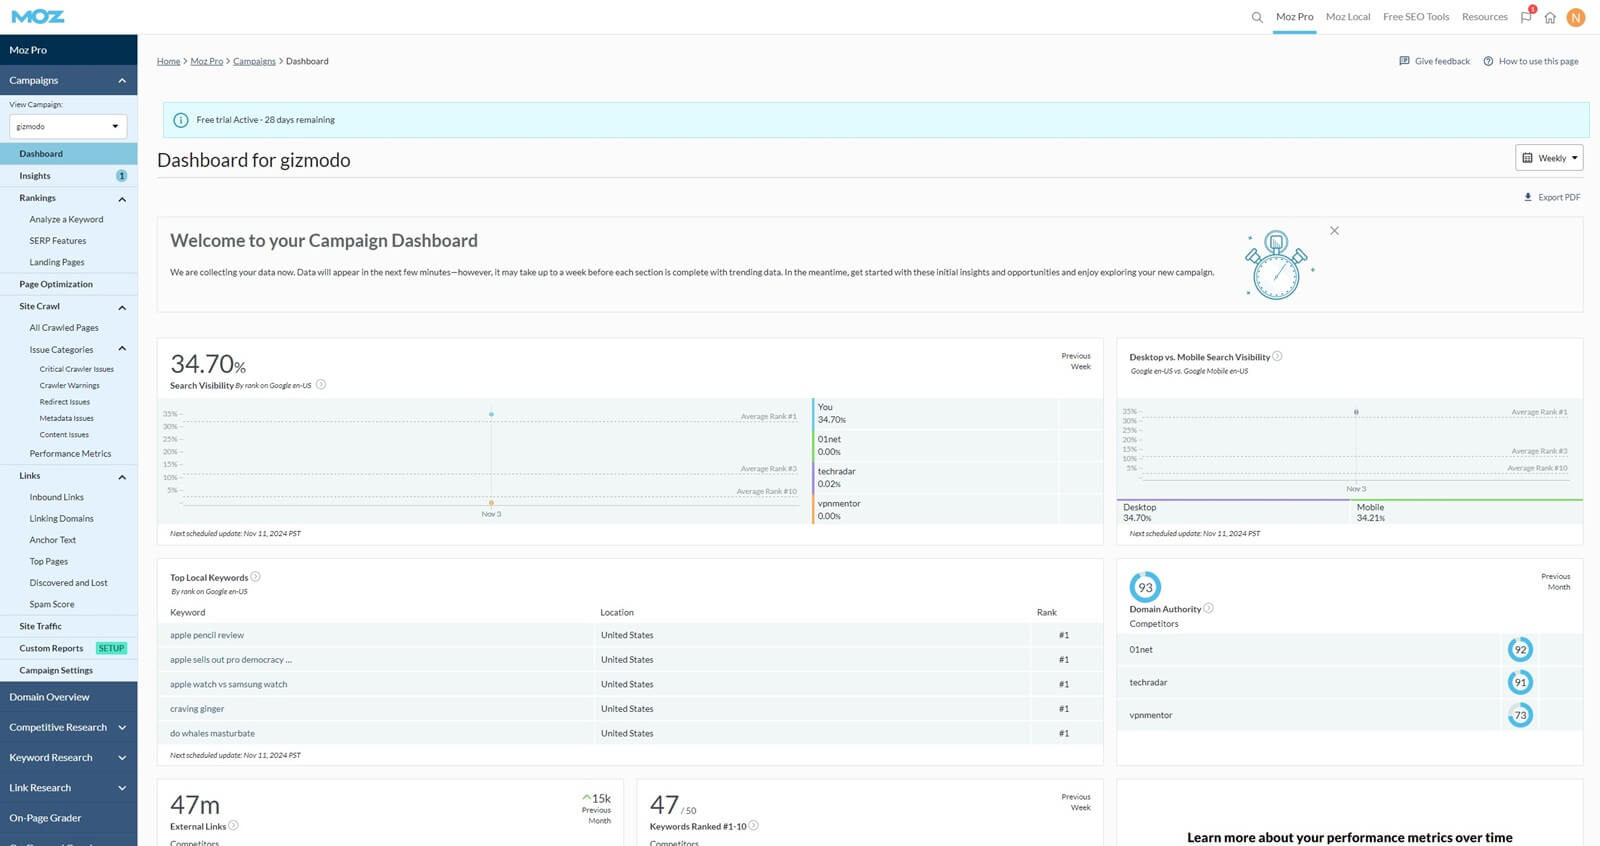Click the Domain Authority 93 score ring
Viewport: 1600px width, 846px height.
pyautogui.click(x=1145, y=587)
